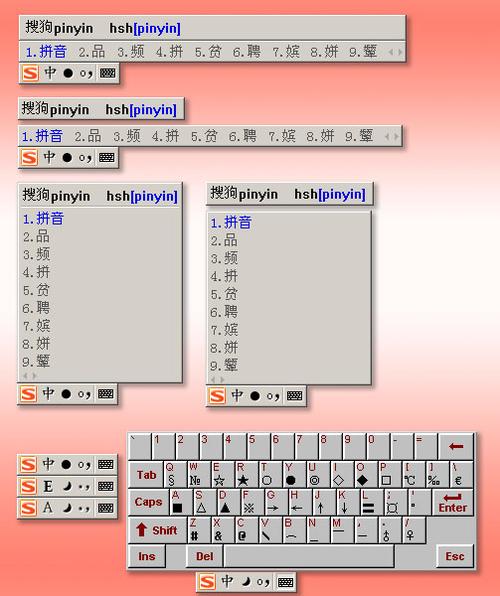Toggle the half-moon width icon in the A-mode bar
The image size is (500, 596).
(67, 508)
